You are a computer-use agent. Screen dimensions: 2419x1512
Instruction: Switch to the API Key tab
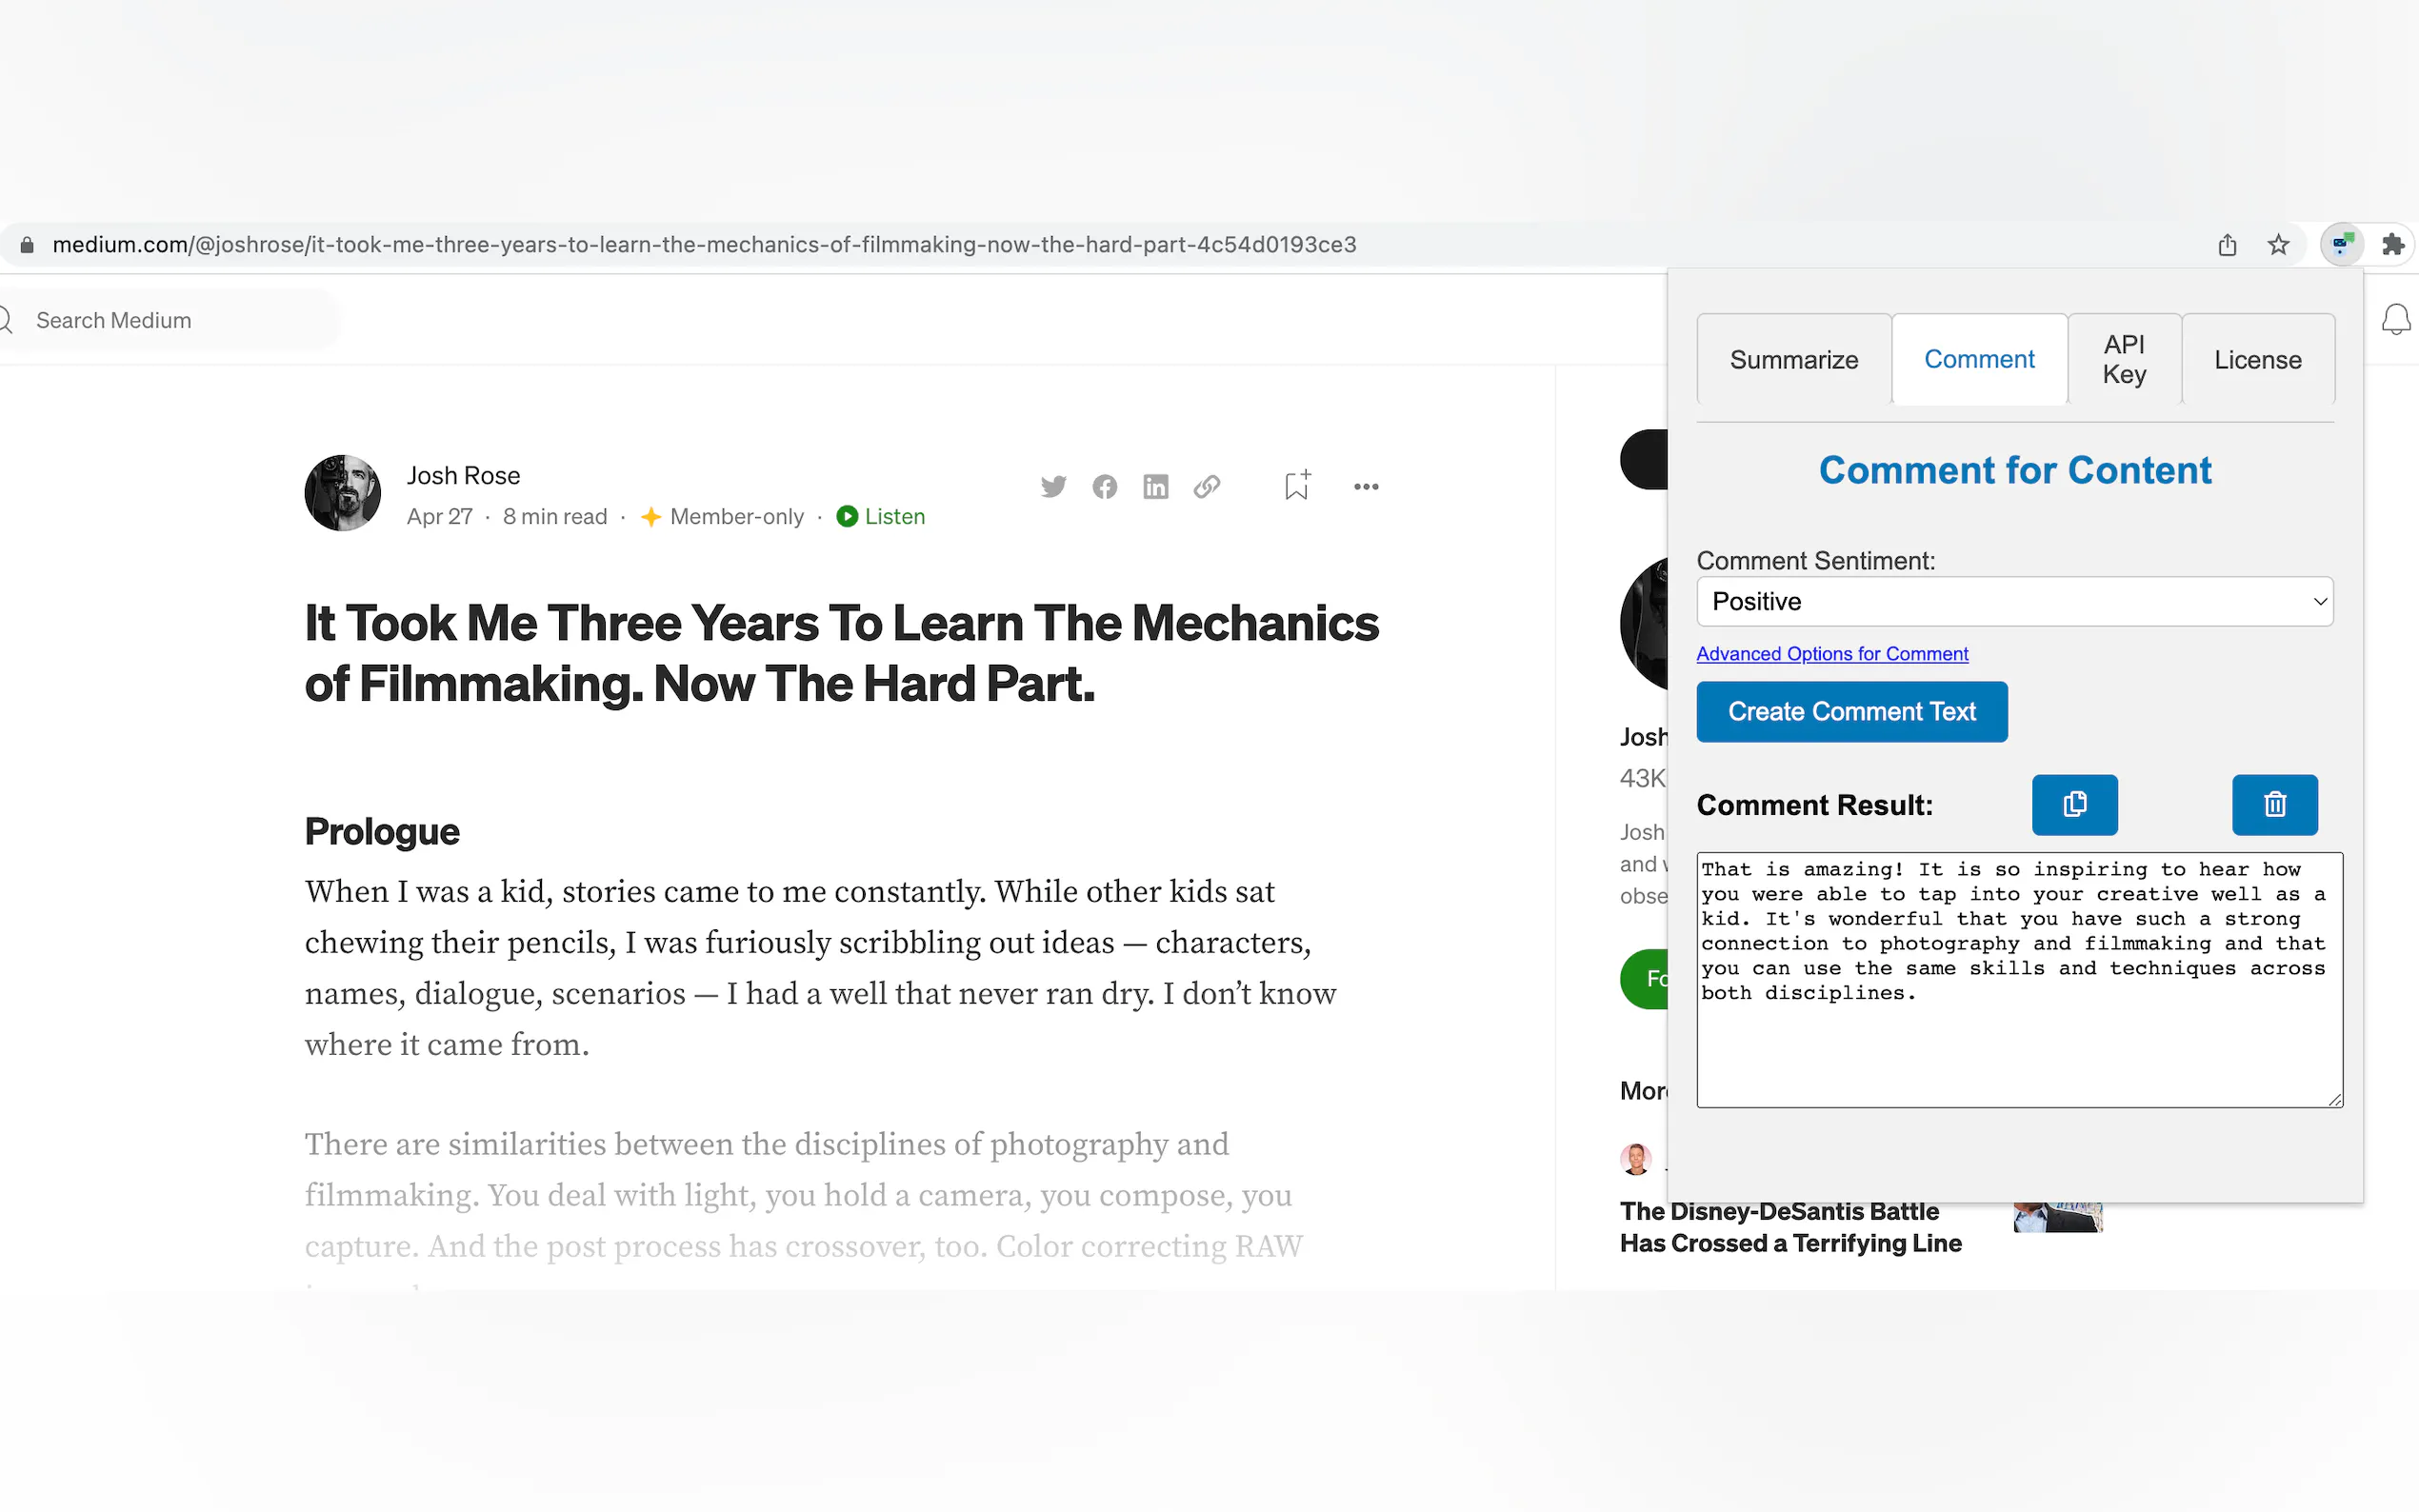[x=2124, y=359]
